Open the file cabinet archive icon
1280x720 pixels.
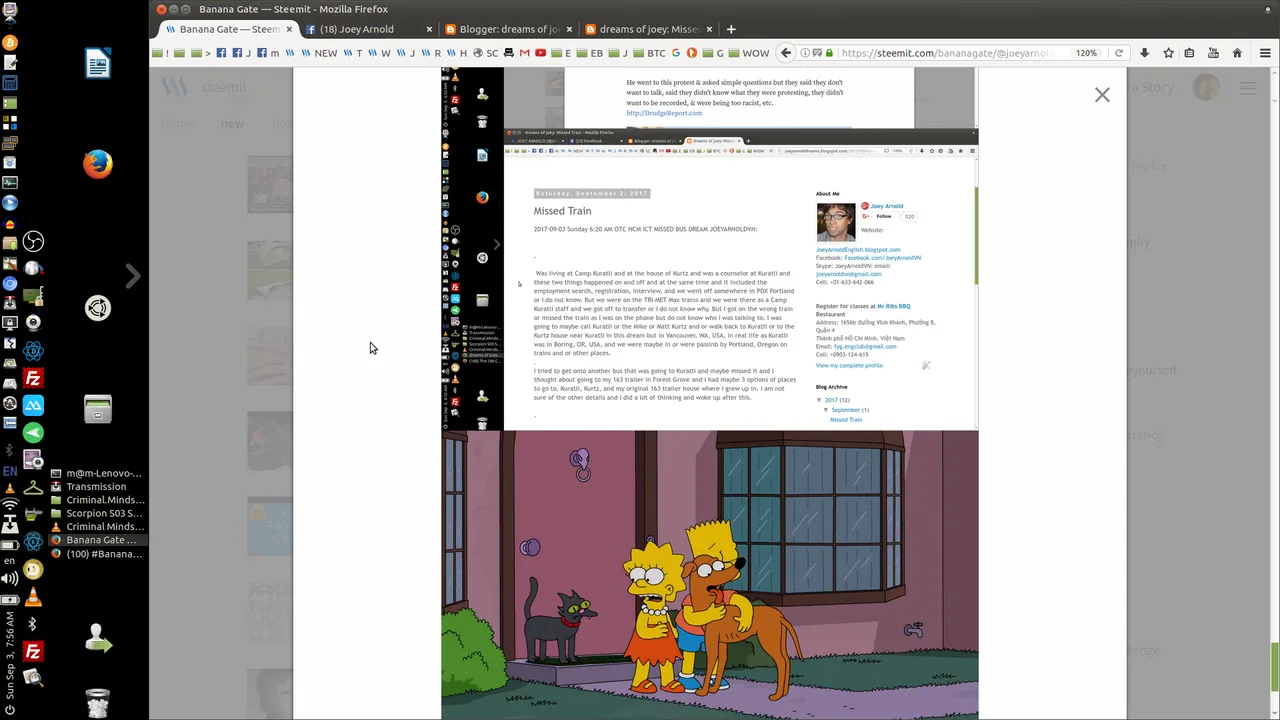click(x=98, y=409)
